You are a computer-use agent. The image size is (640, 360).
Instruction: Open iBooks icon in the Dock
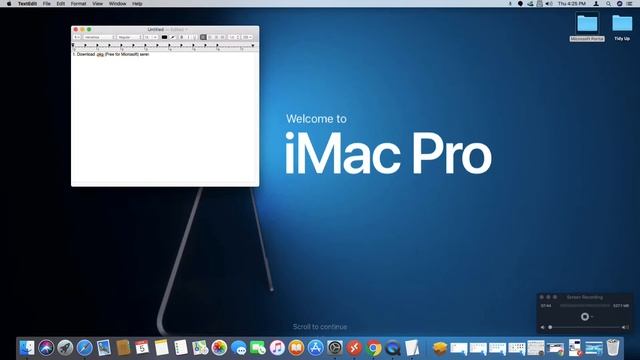point(296,348)
